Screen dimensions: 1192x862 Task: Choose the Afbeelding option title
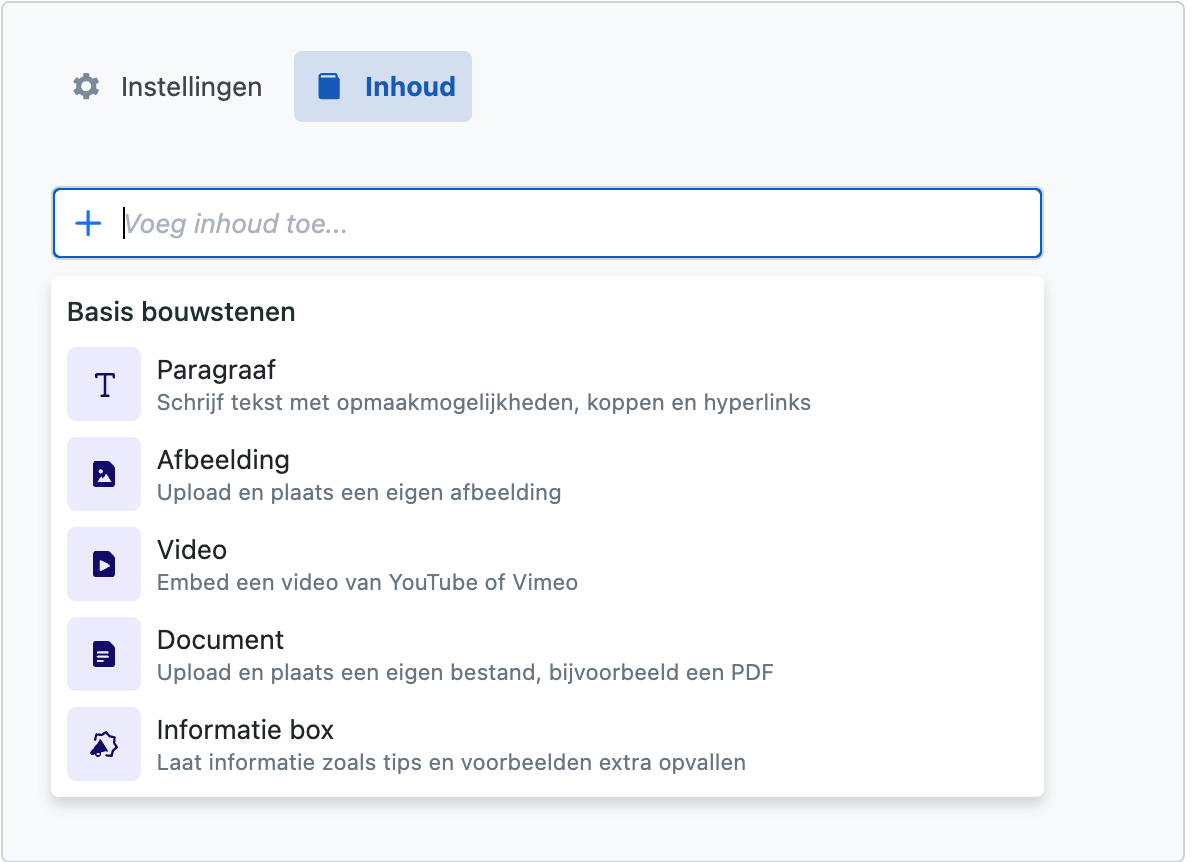pos(223,460)
